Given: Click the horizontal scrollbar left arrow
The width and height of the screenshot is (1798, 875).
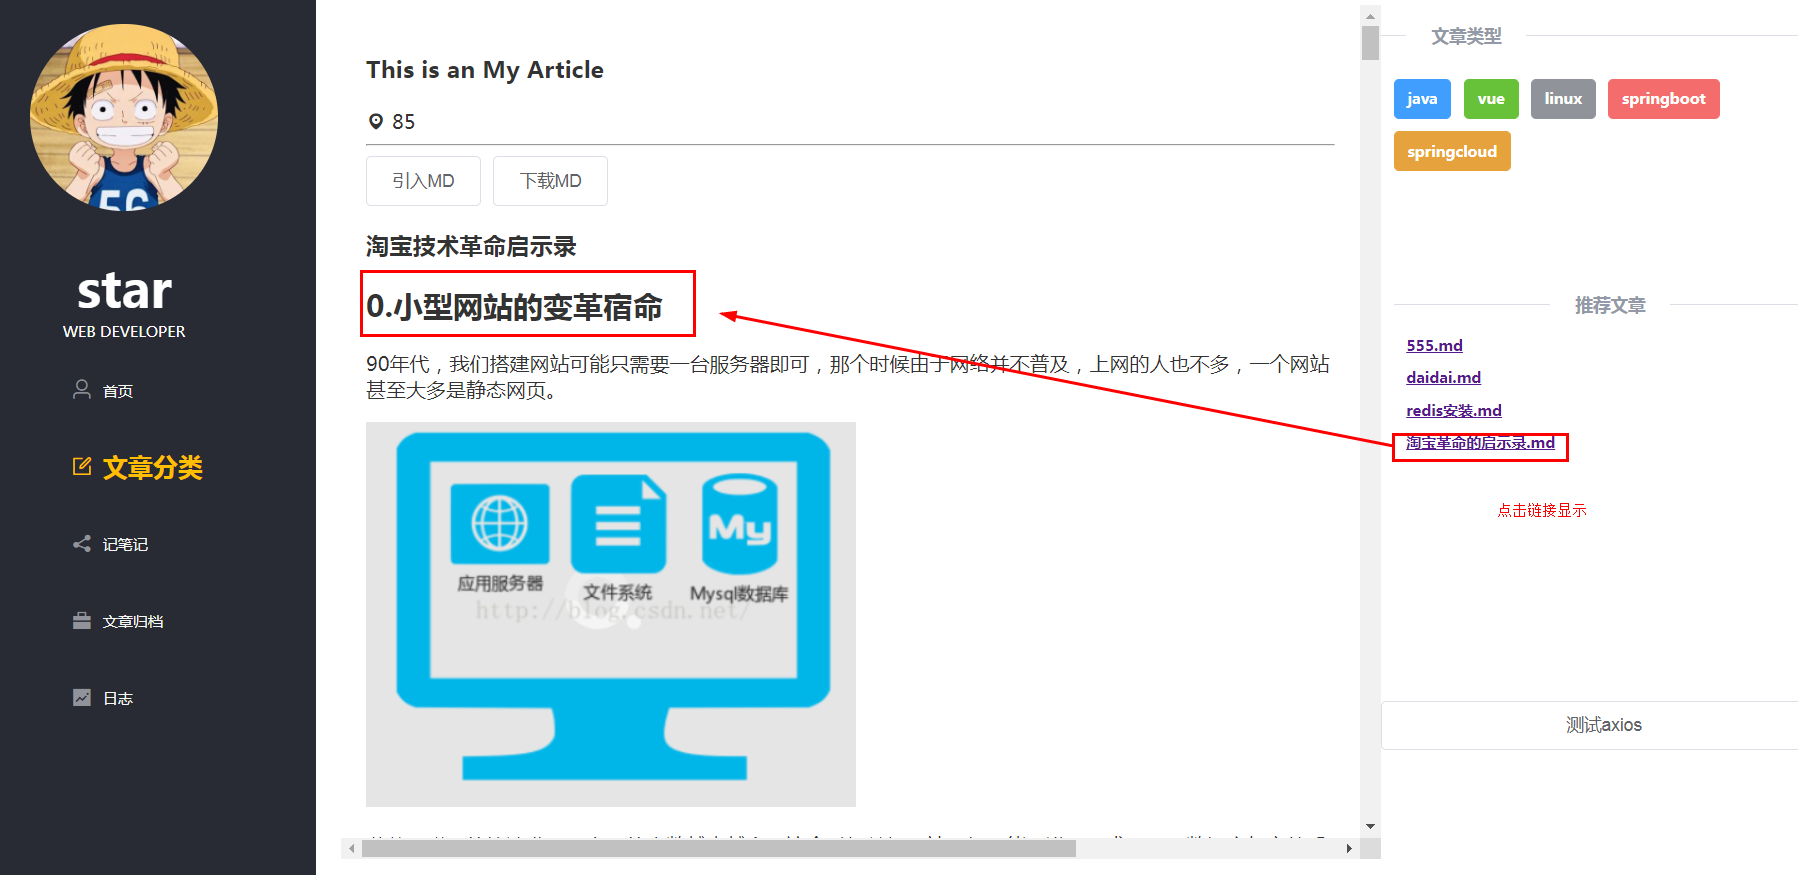Looking at the screenshot, I should point(351,849).
